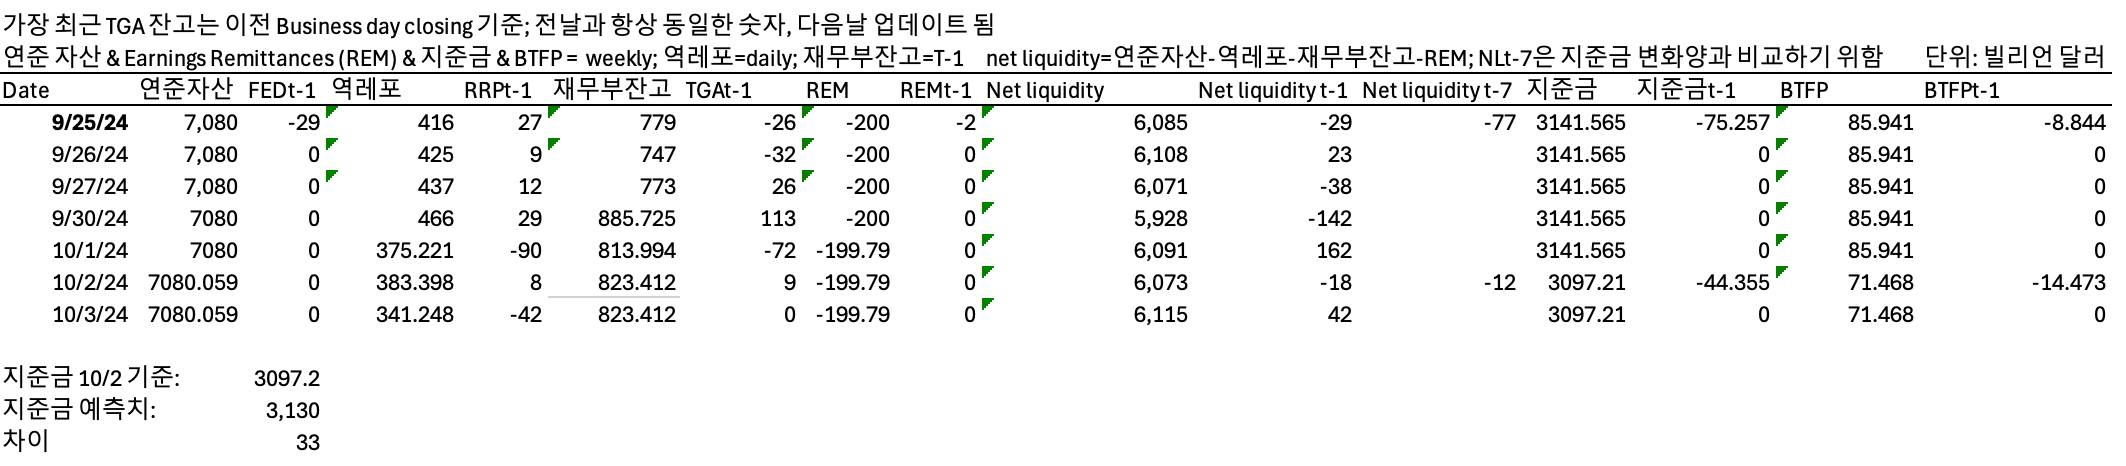Select the RRPt-1 header cell

498,91
